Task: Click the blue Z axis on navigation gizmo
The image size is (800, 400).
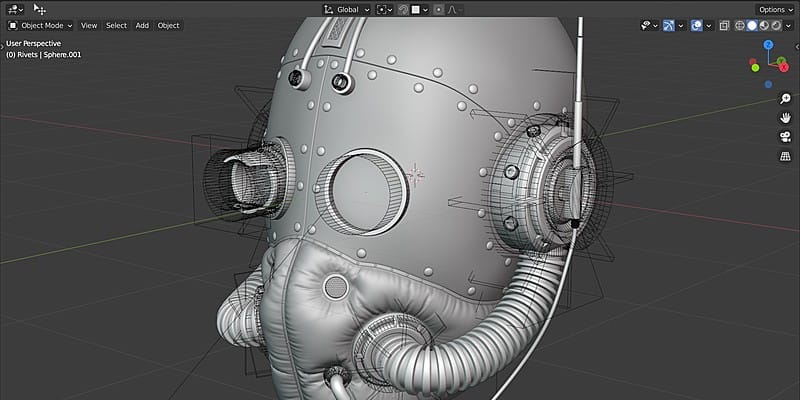Action: tap(768, 44)
